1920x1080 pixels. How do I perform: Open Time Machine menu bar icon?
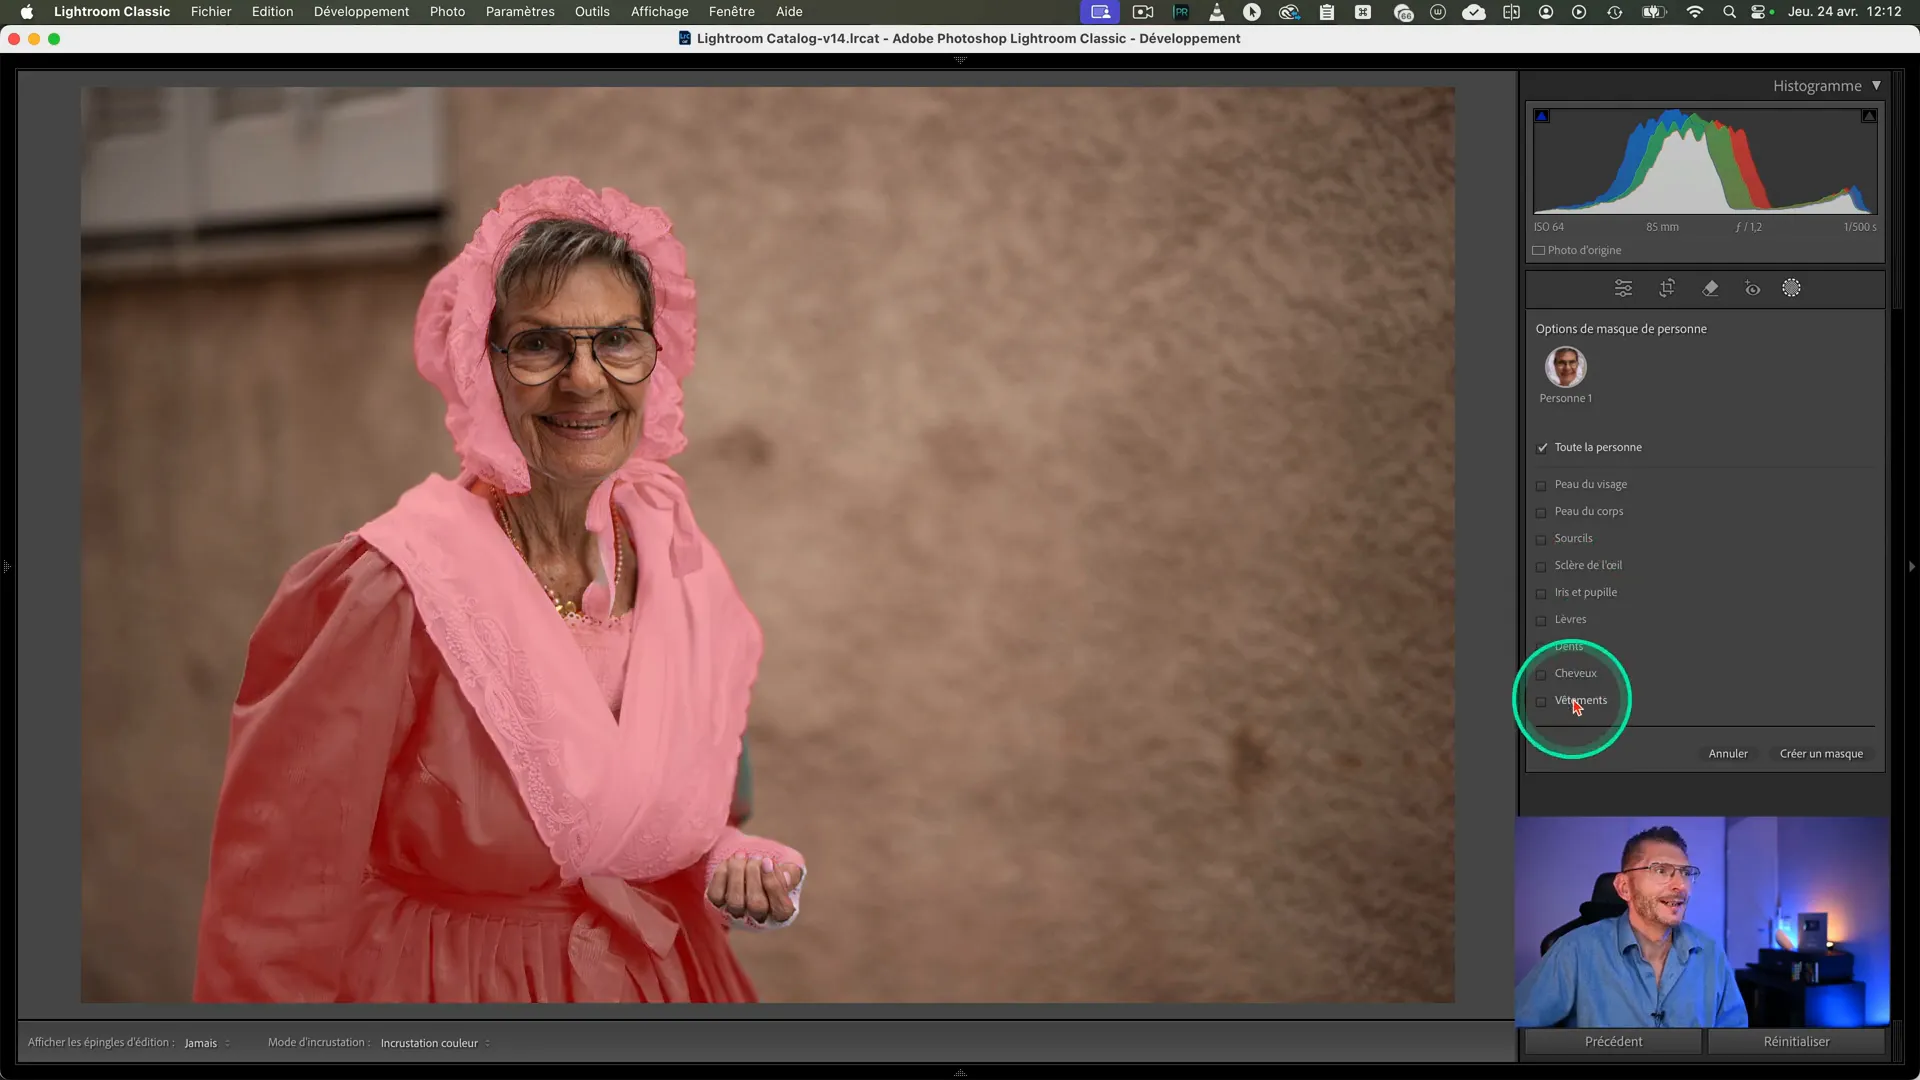click(1614, 12)
